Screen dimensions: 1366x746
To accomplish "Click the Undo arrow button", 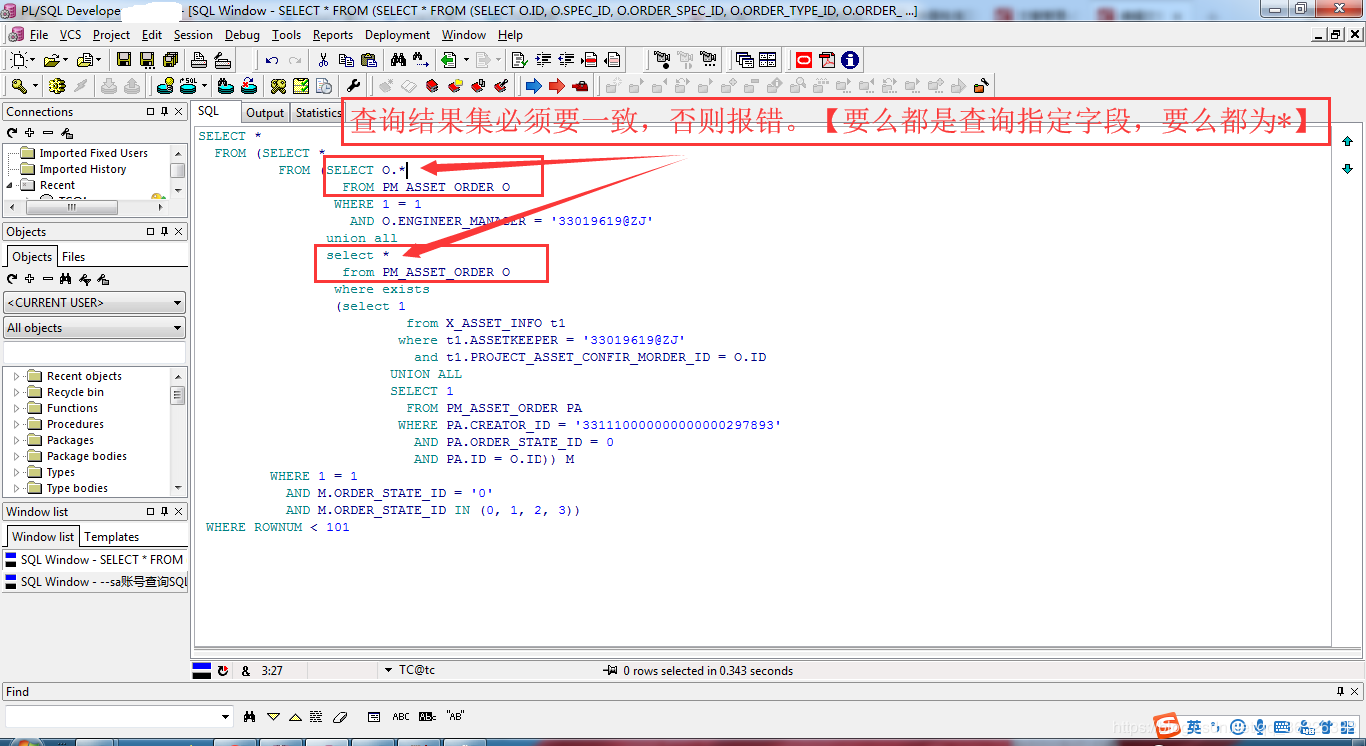I will click(271, 60).
